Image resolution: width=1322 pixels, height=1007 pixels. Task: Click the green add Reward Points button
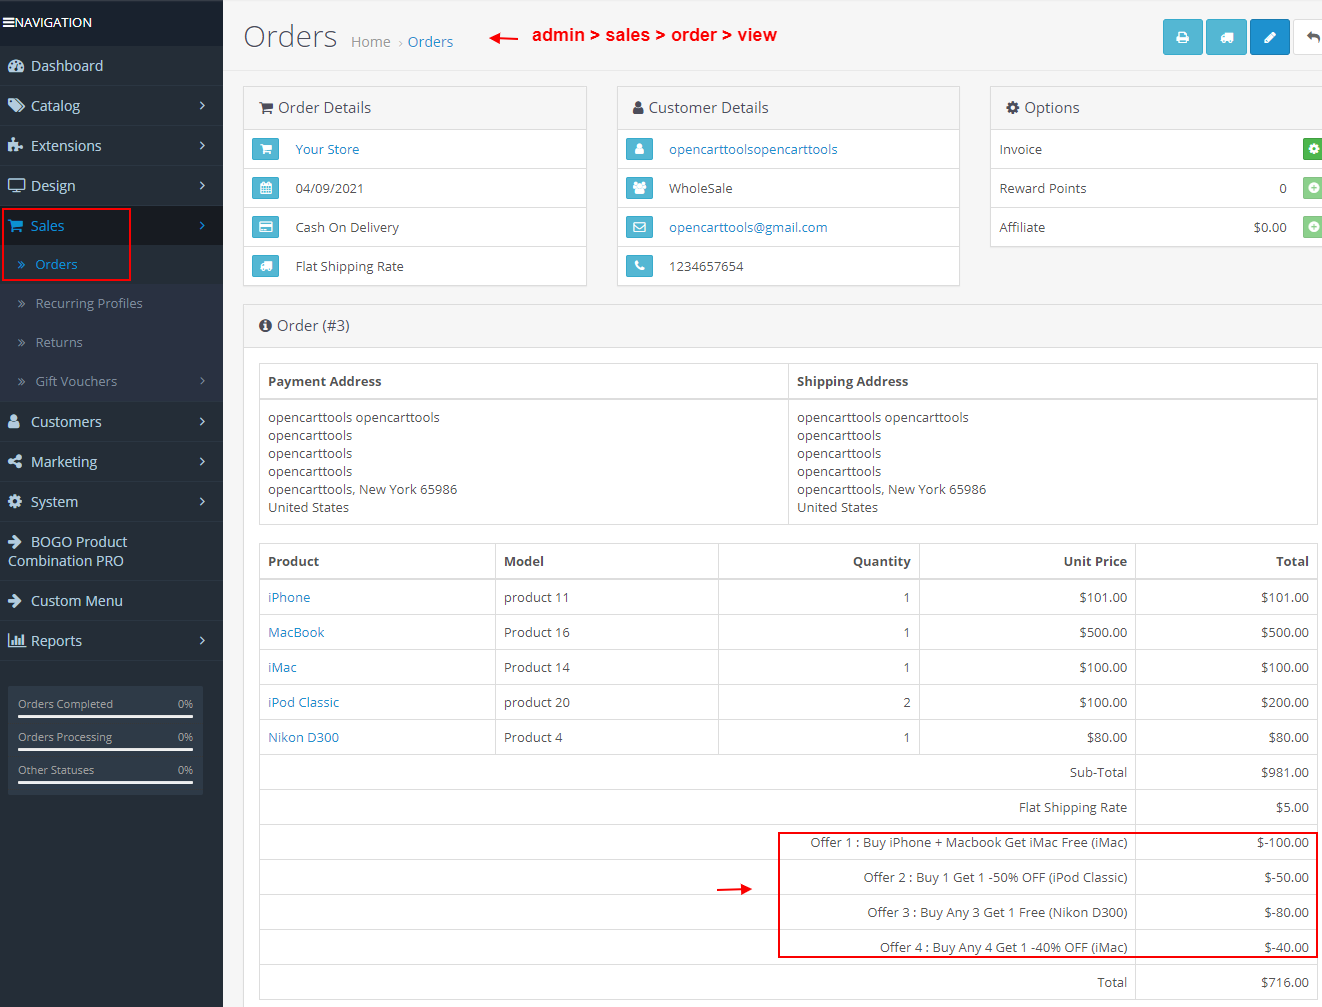pos(1313,188)
